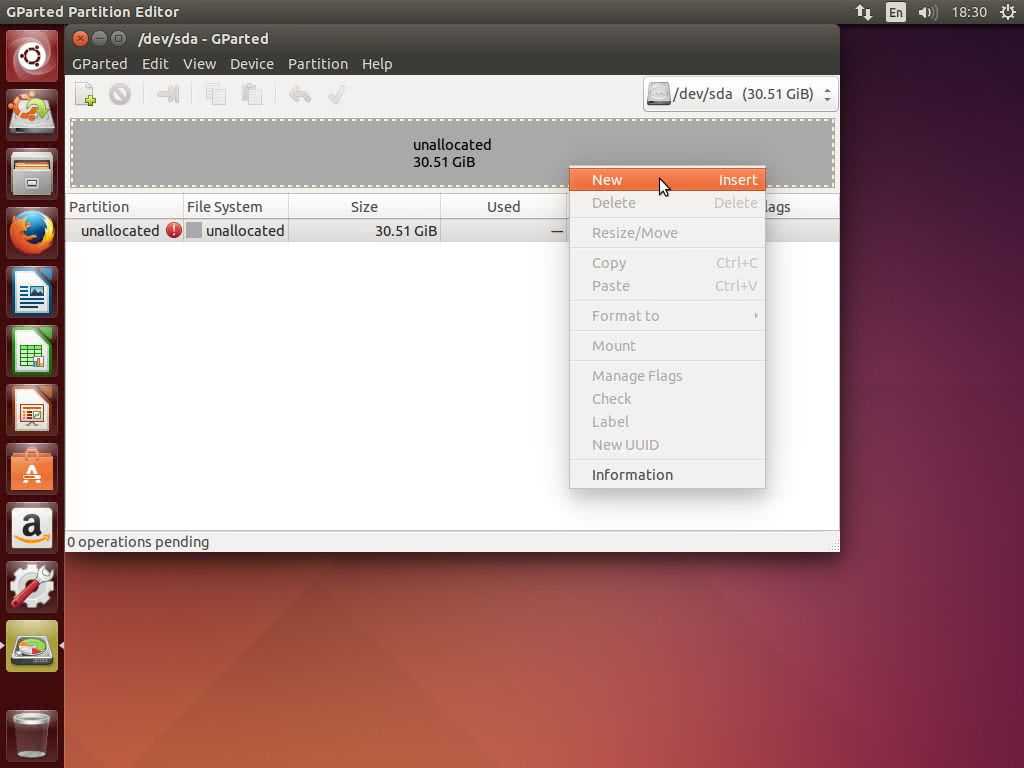Click the apply all operations checkmark
This screenshot has height=768, width=1024.
point(337,94)
